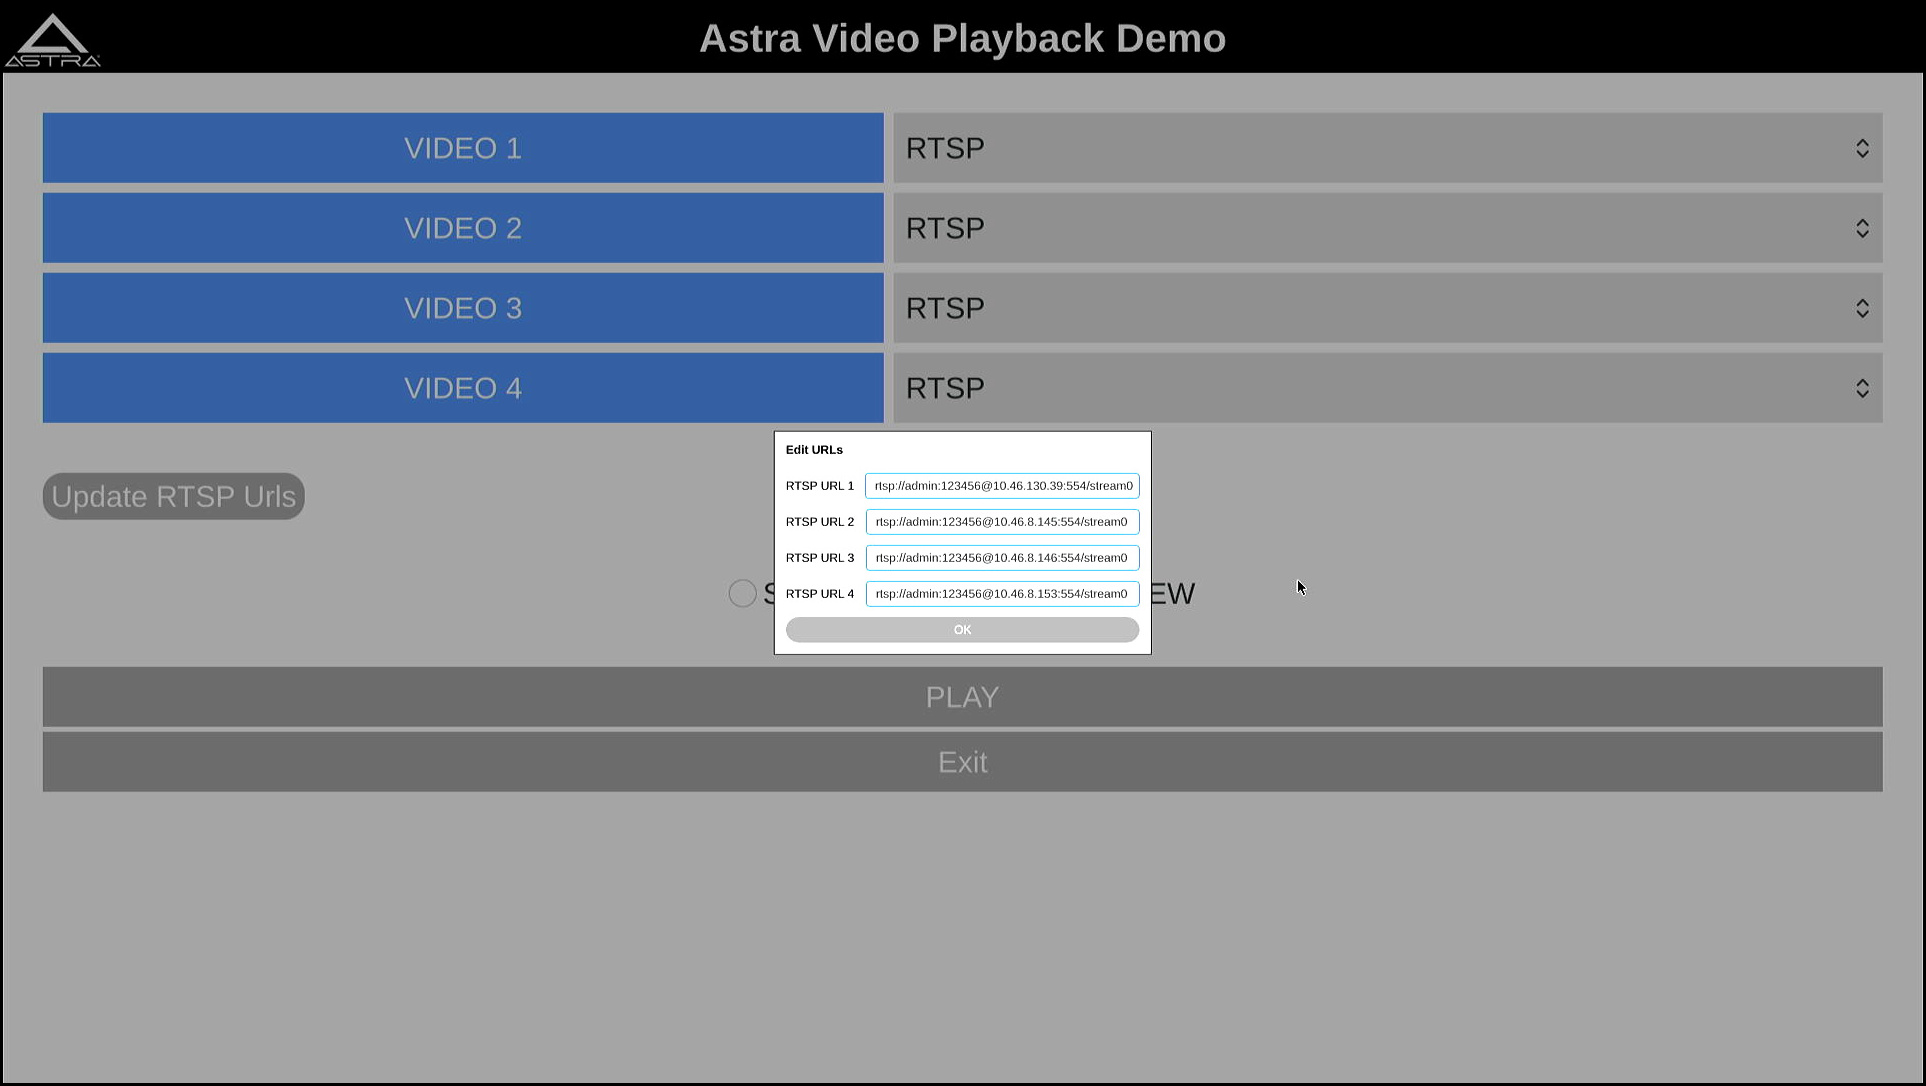
Task: Click the Astra logo icon top left
Action: tap(53, 37)
